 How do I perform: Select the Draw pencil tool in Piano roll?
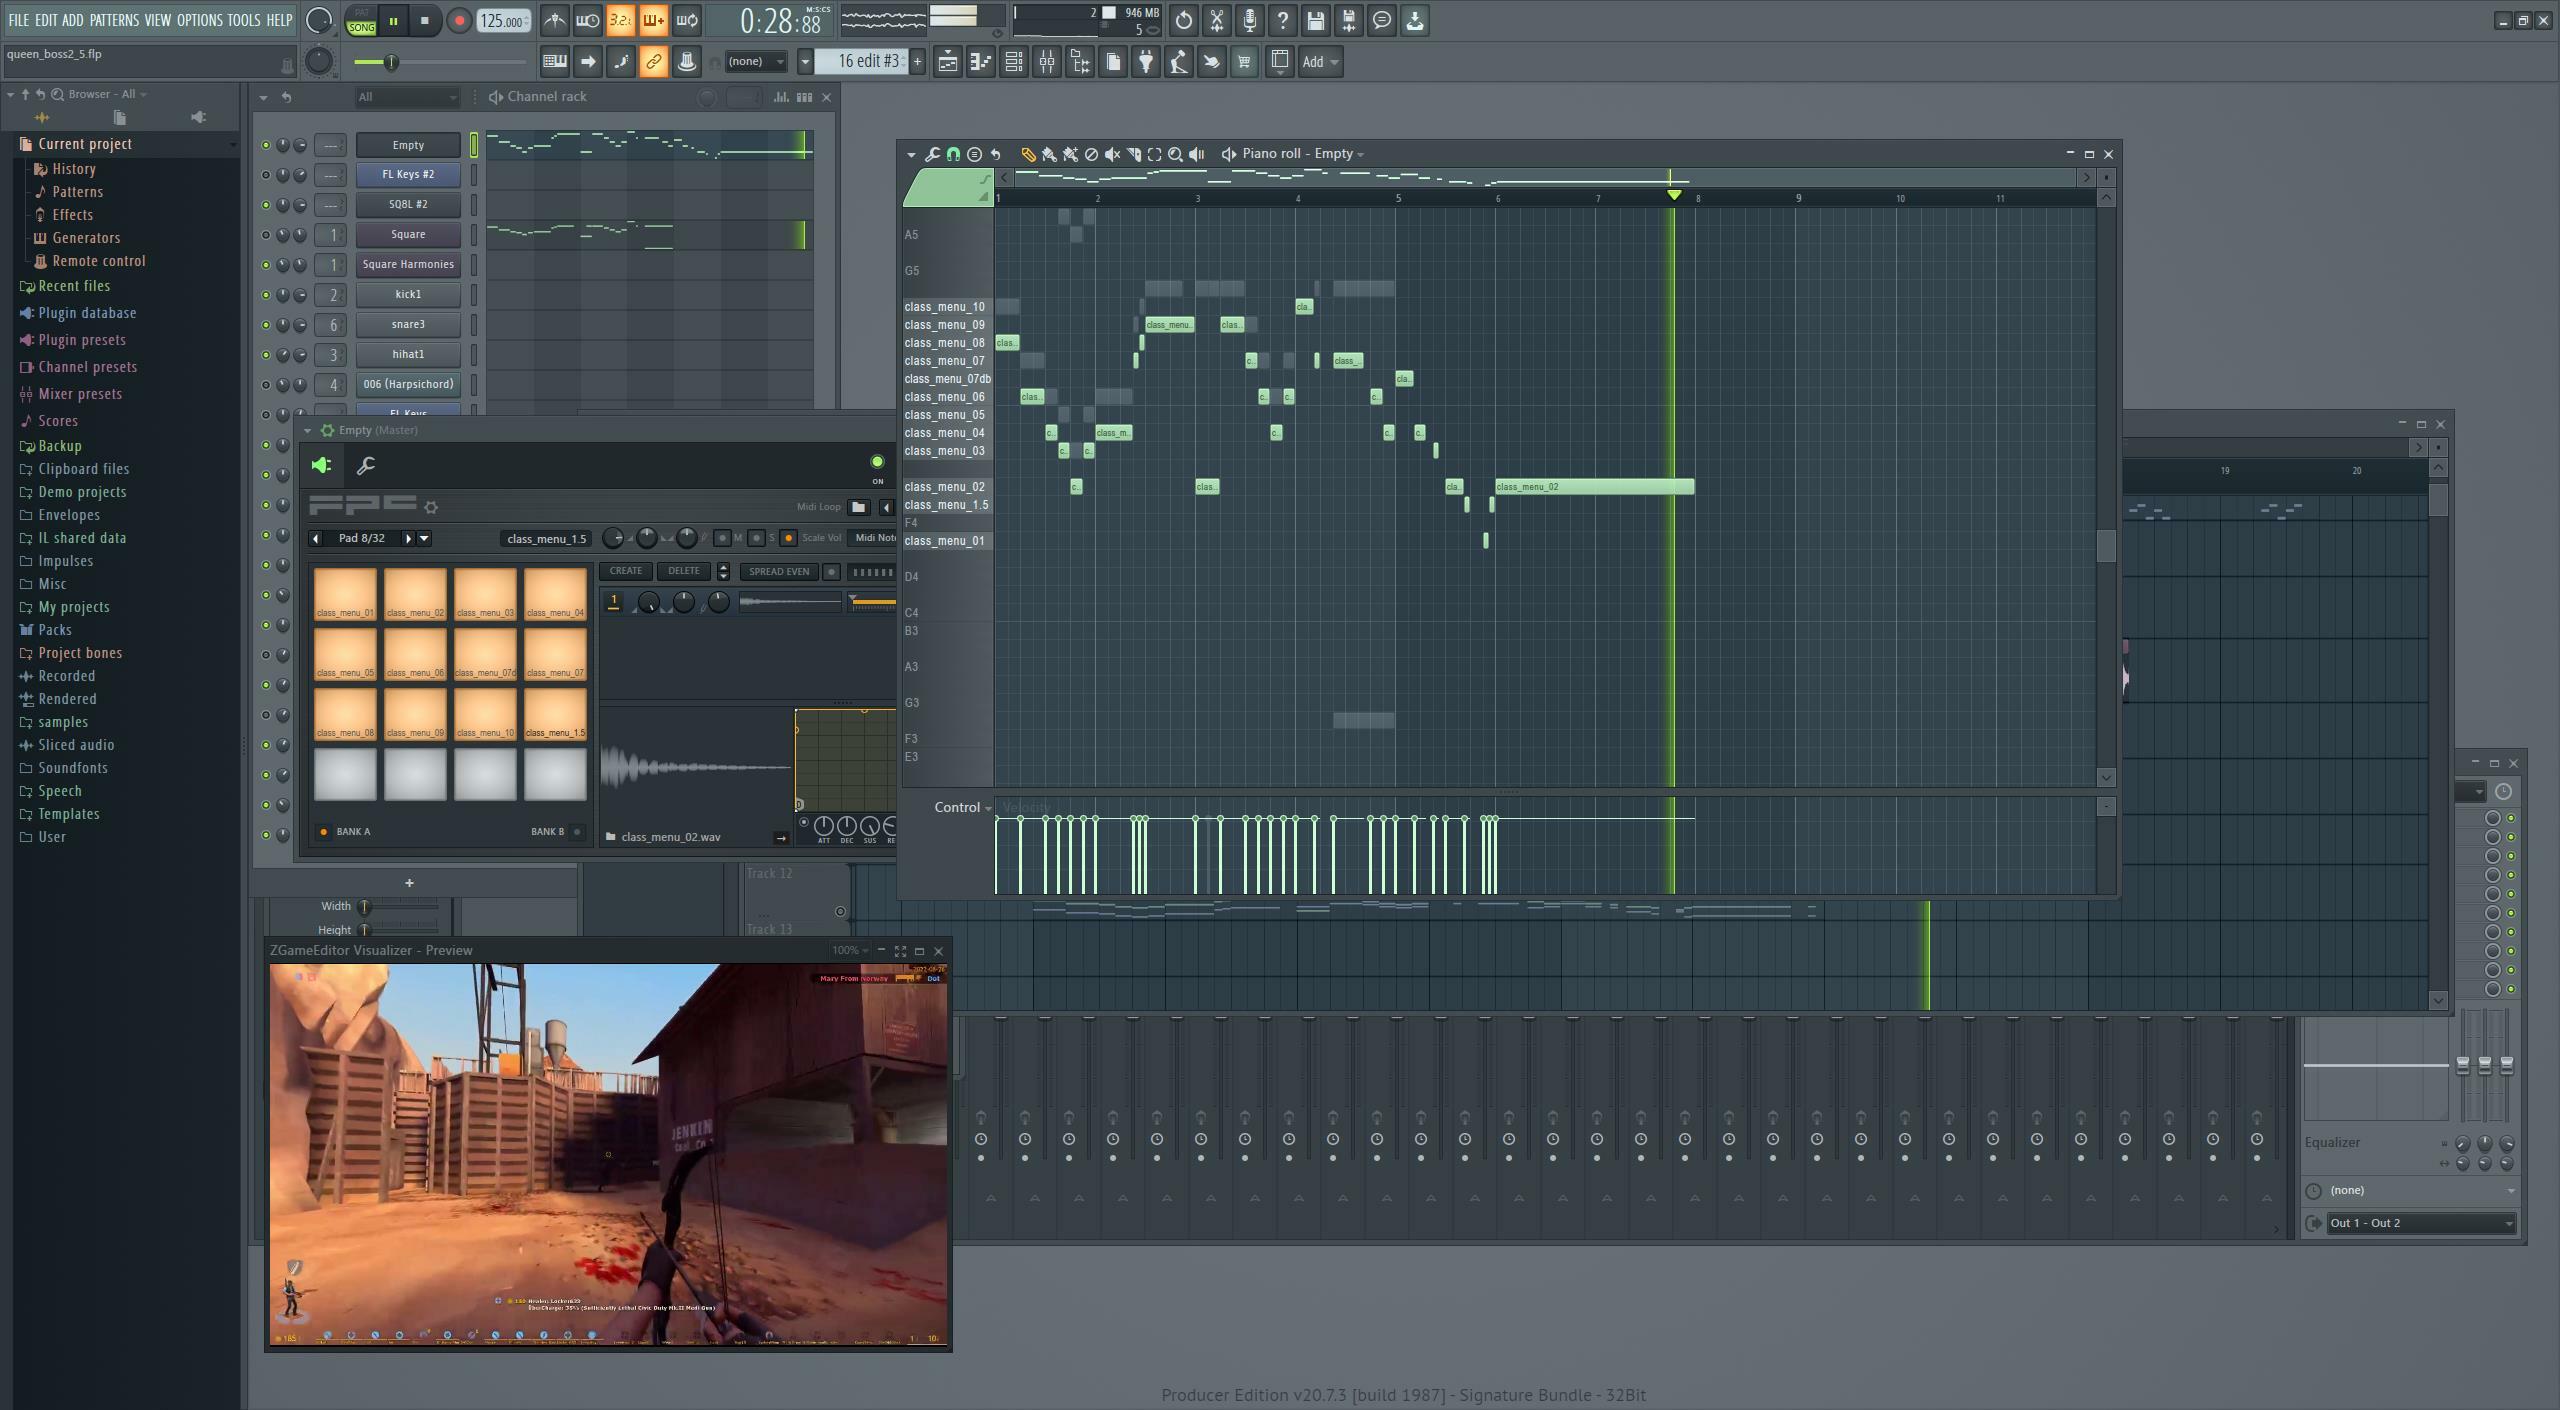[x=1027, y=154]
